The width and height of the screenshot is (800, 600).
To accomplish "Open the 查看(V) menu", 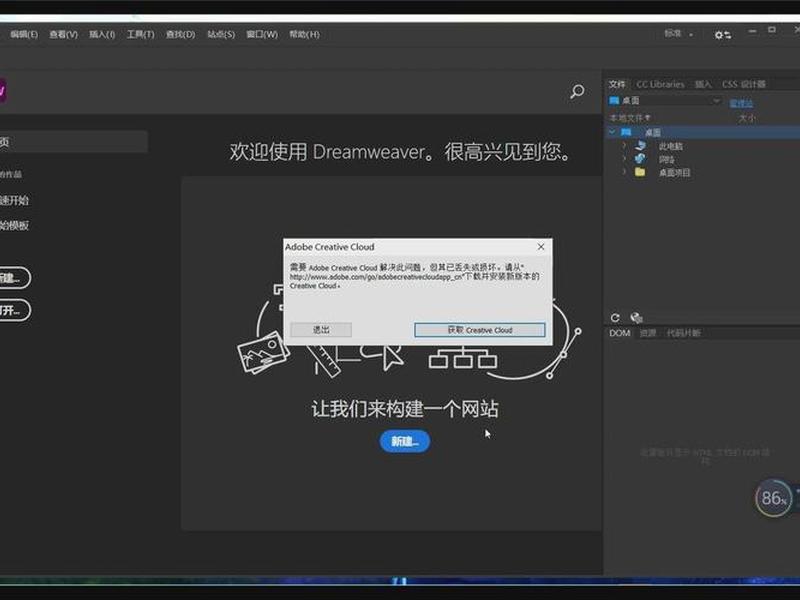I will pos(63,34).
